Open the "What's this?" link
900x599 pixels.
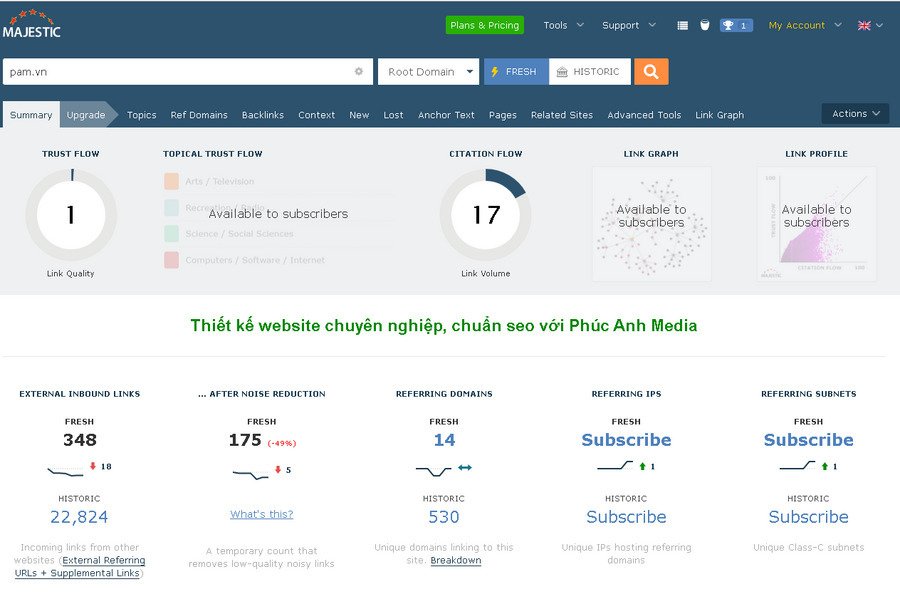tap(262, 514)
